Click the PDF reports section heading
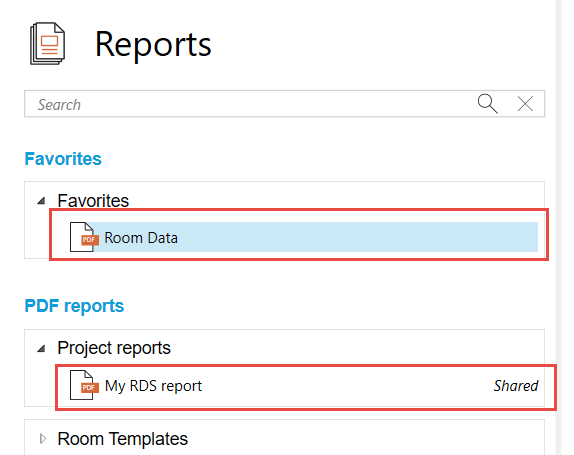 pyautogui.click(x=74, y=306)
